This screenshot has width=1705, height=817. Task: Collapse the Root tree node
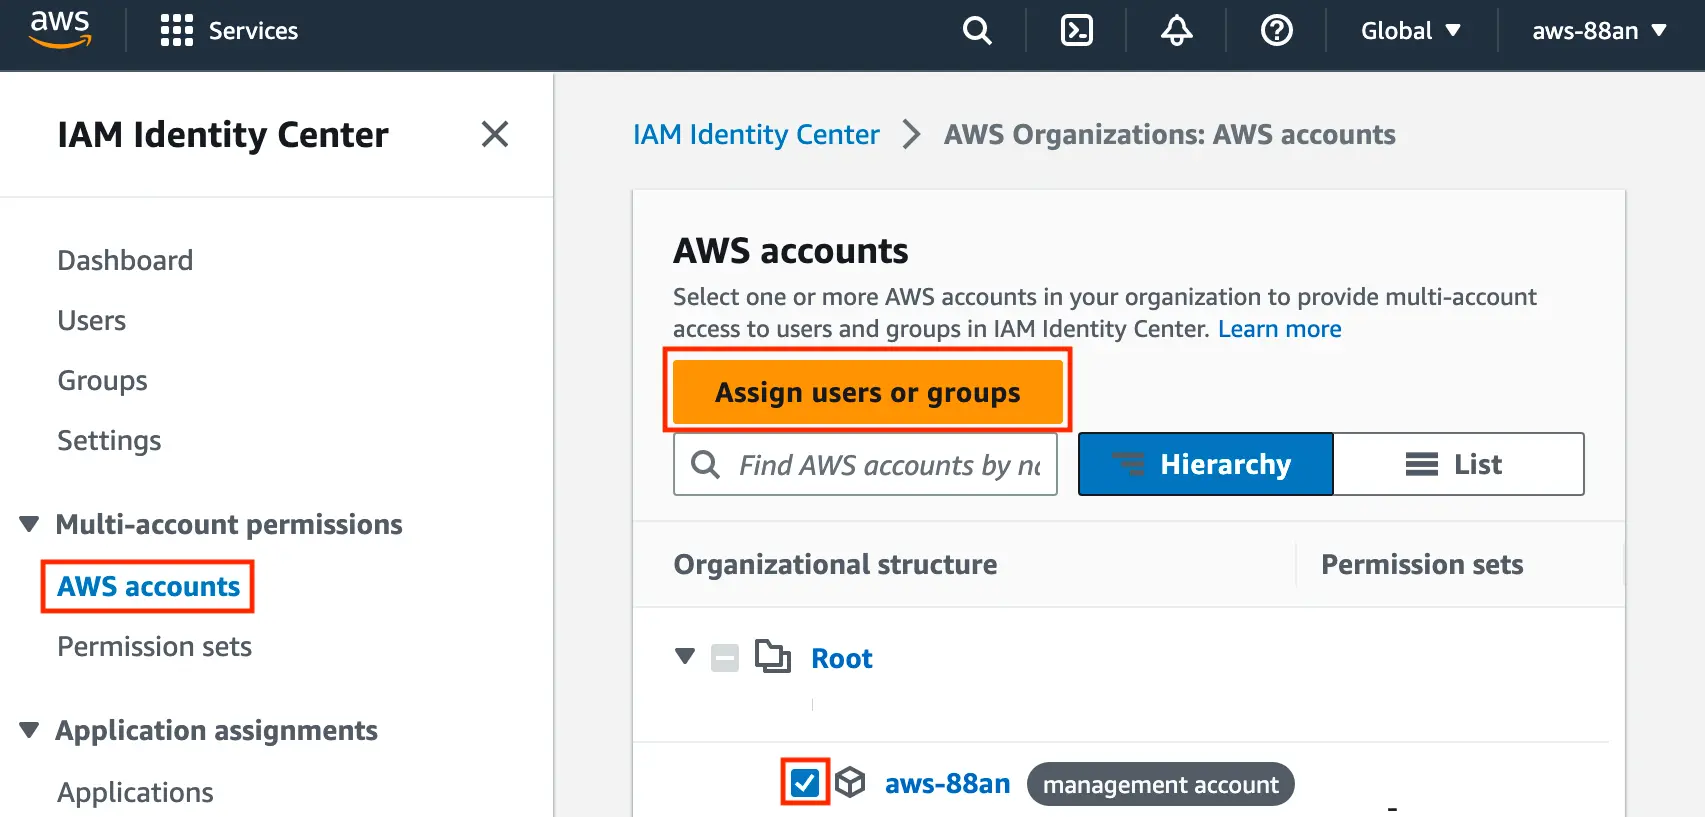pyautogui.click(x=685, y=657)
